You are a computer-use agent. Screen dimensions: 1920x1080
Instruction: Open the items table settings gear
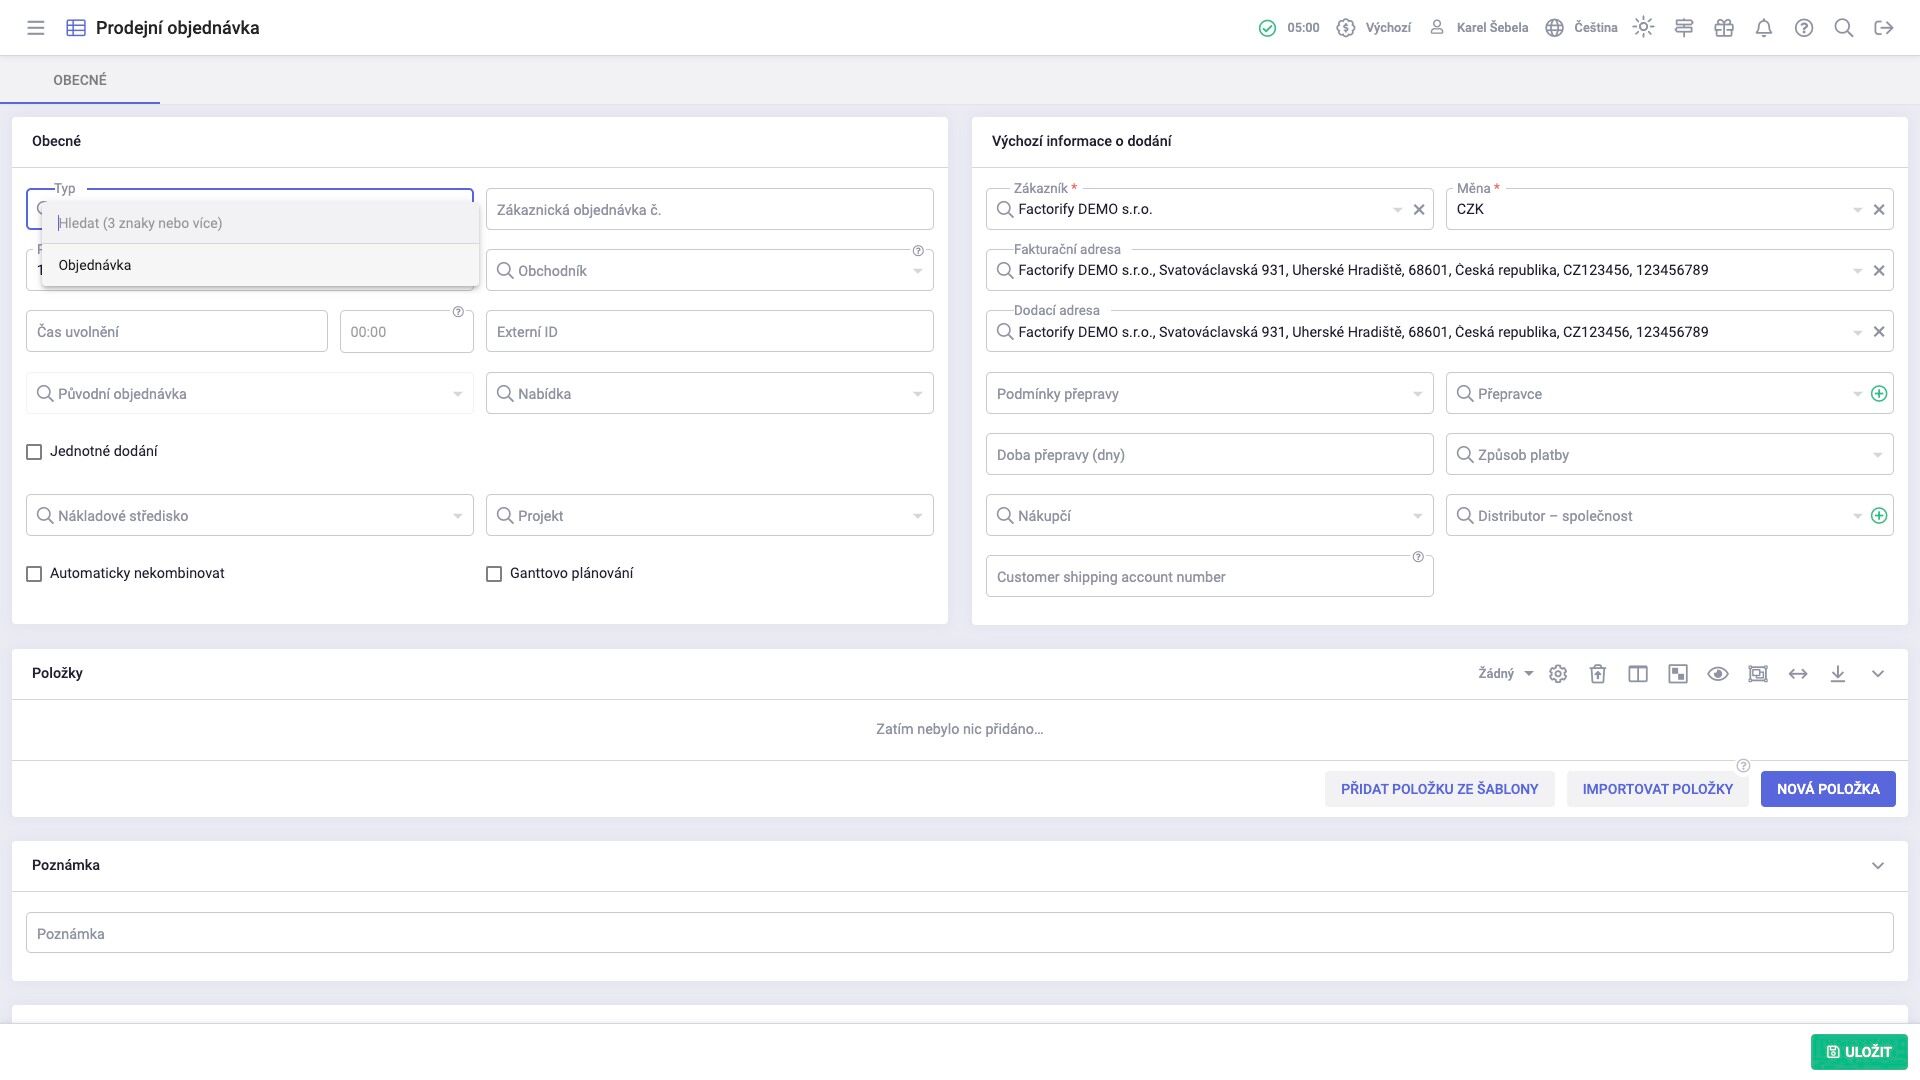(1558, 674)
